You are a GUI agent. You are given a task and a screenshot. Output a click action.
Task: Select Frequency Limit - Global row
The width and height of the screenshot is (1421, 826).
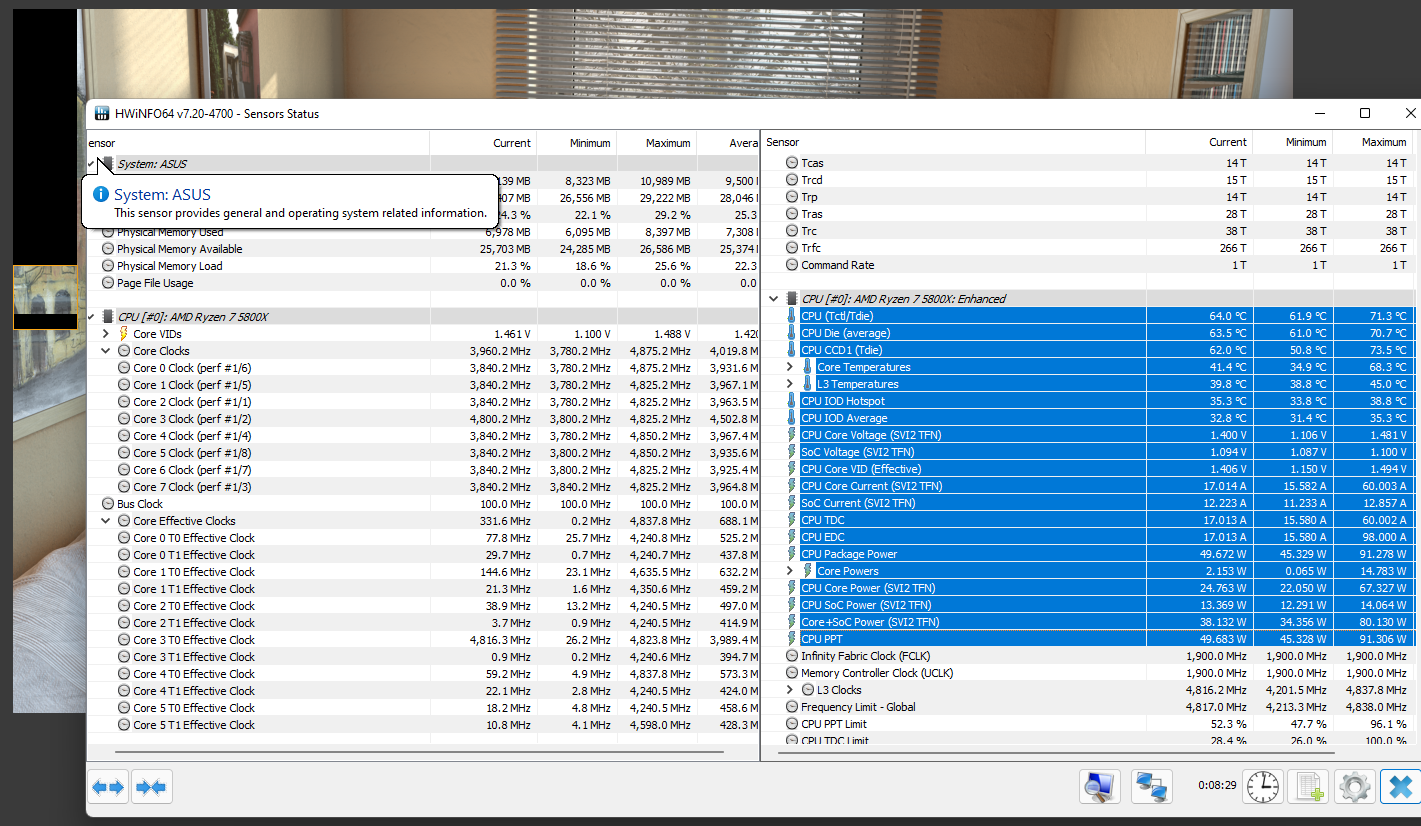tap(1090, 707)
